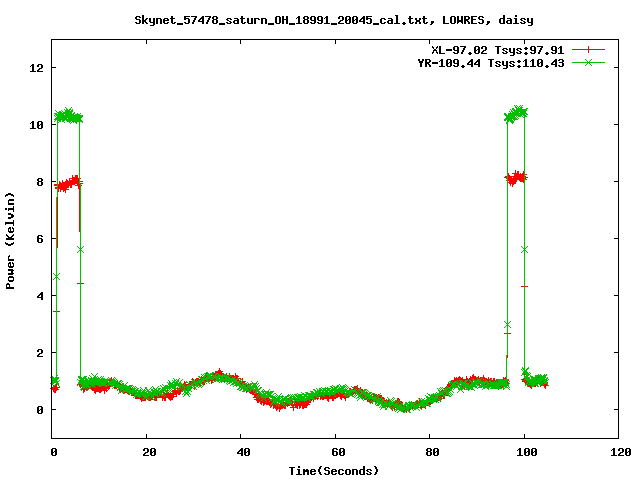Click the red calibration plateau near 100 seconds

516,178
